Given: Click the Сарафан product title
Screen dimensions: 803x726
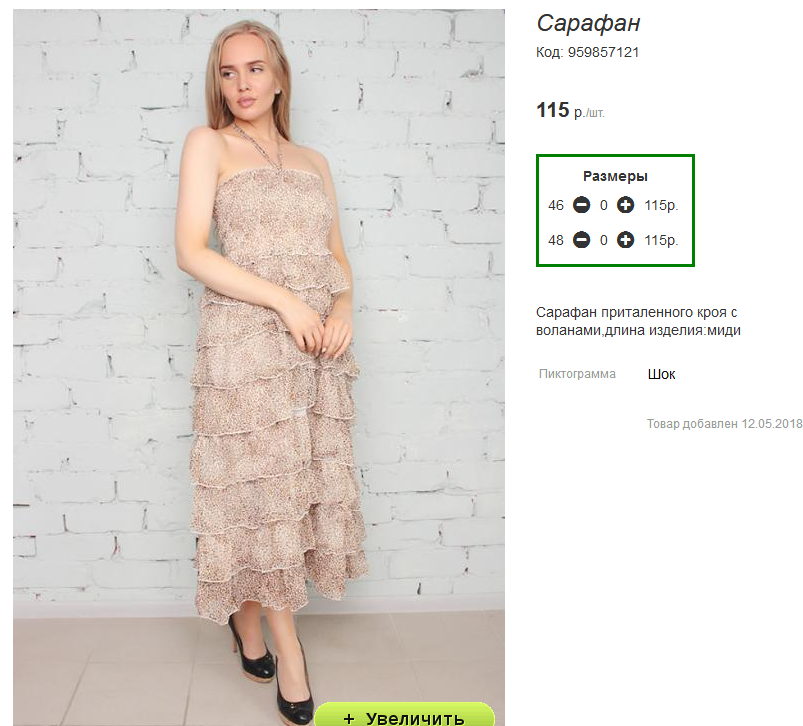Looking at the screenshot, I should click(x=588, y=24).
